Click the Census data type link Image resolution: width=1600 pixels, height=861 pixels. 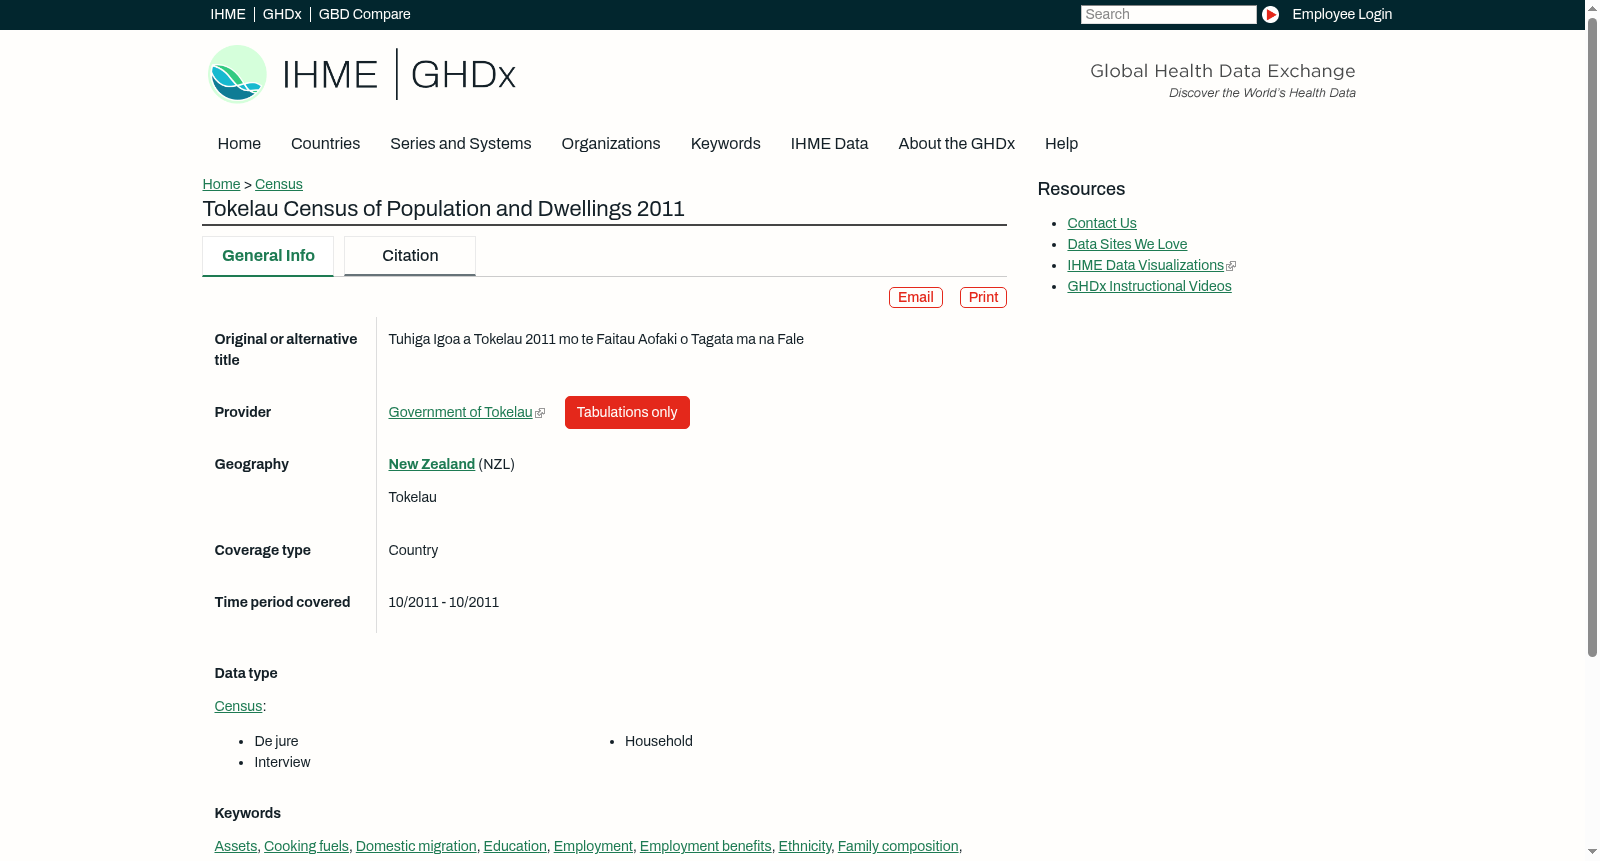point(238,706)
